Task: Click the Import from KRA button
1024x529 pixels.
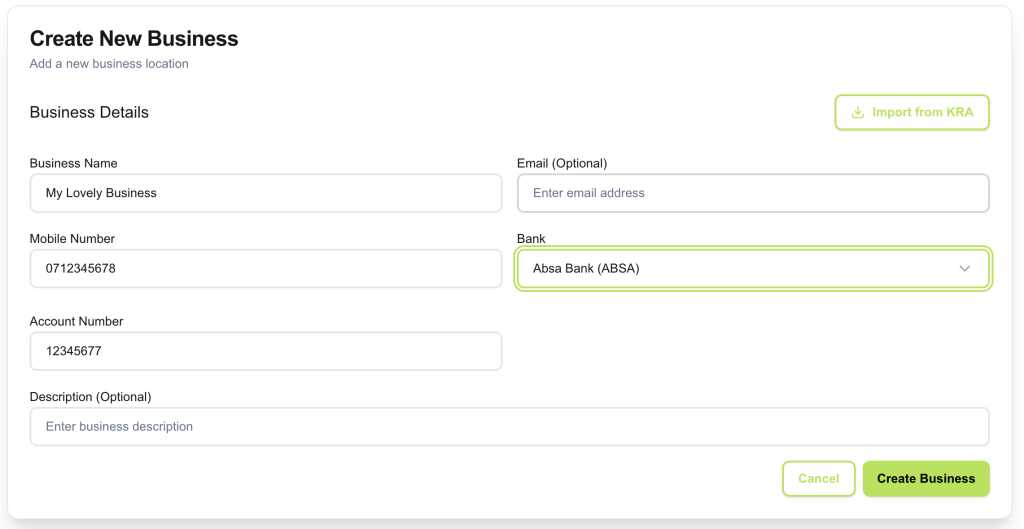Action: pyautogui.click(x=912, y=112)
